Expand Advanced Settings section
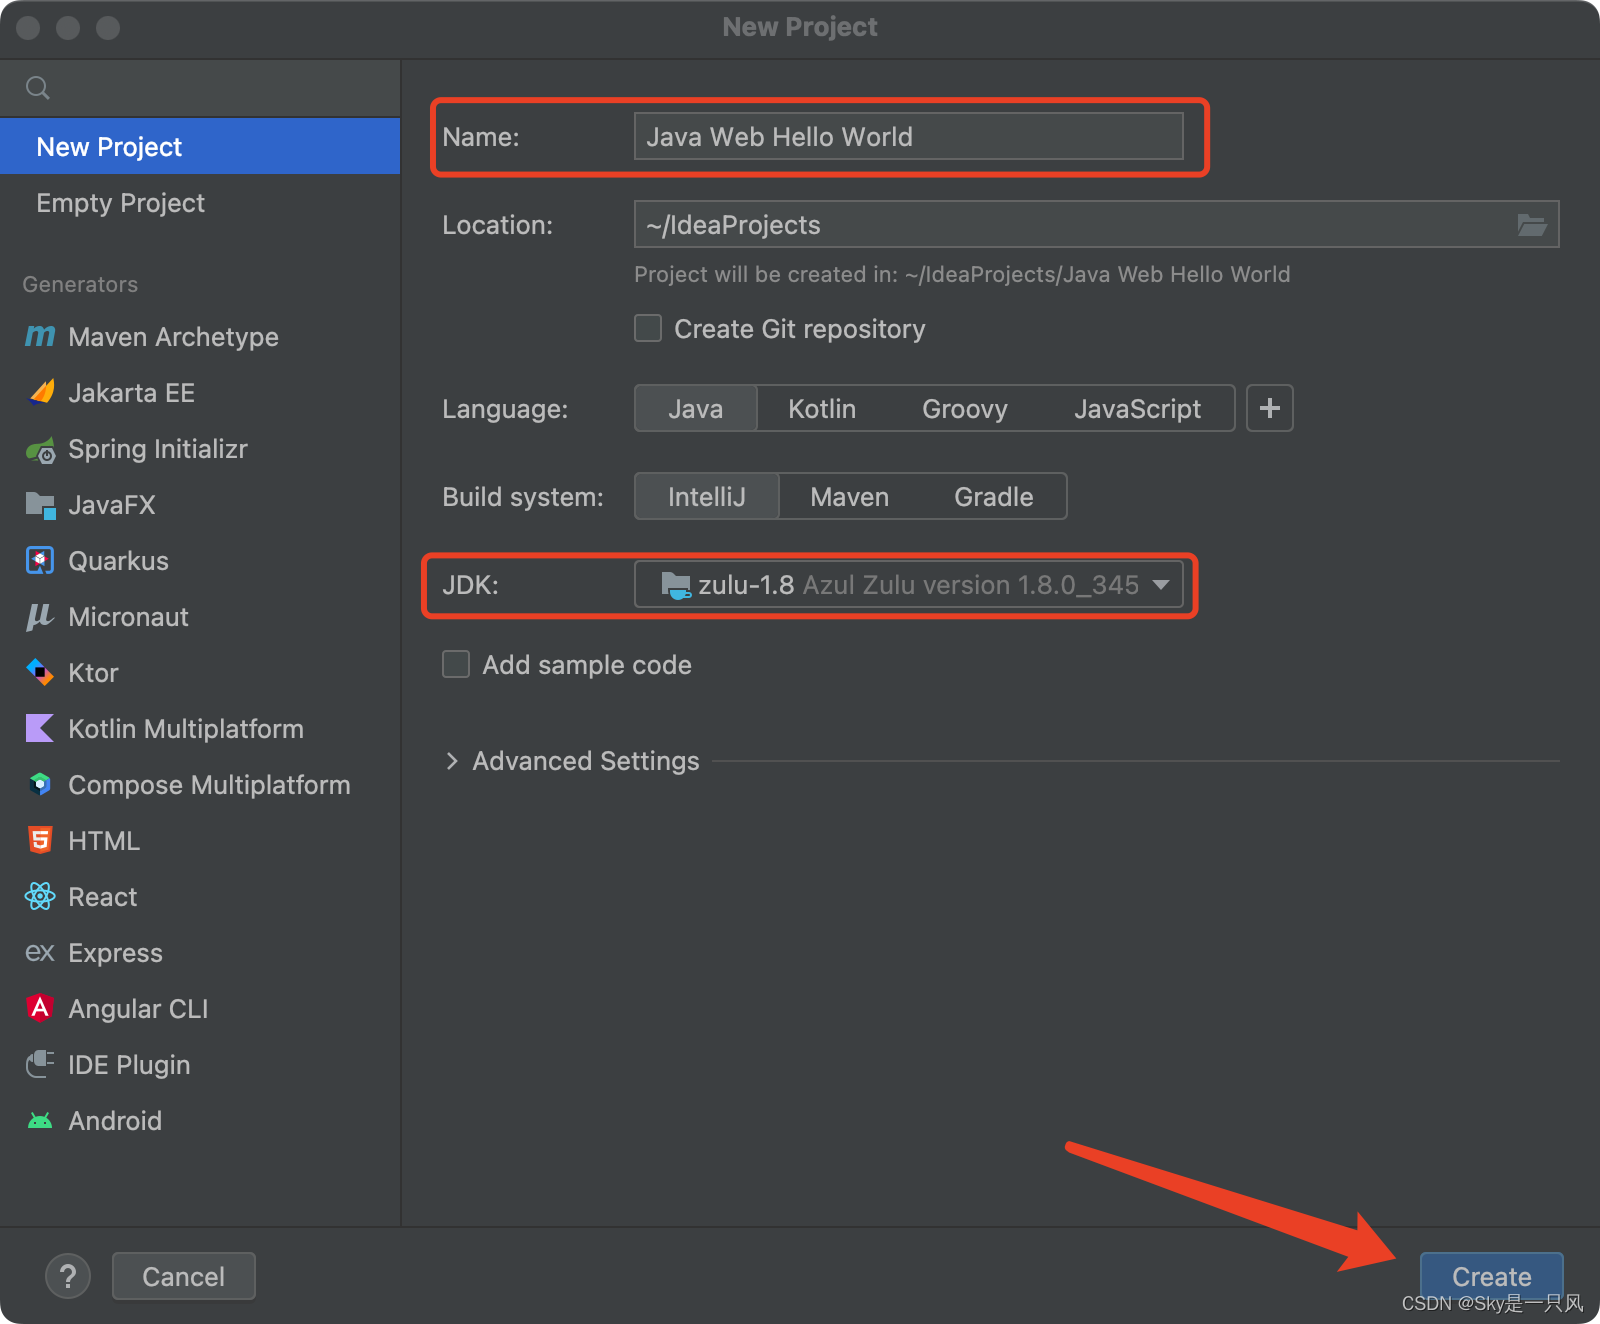The height and width of the screenshot is (1324, 1600). 452,761
